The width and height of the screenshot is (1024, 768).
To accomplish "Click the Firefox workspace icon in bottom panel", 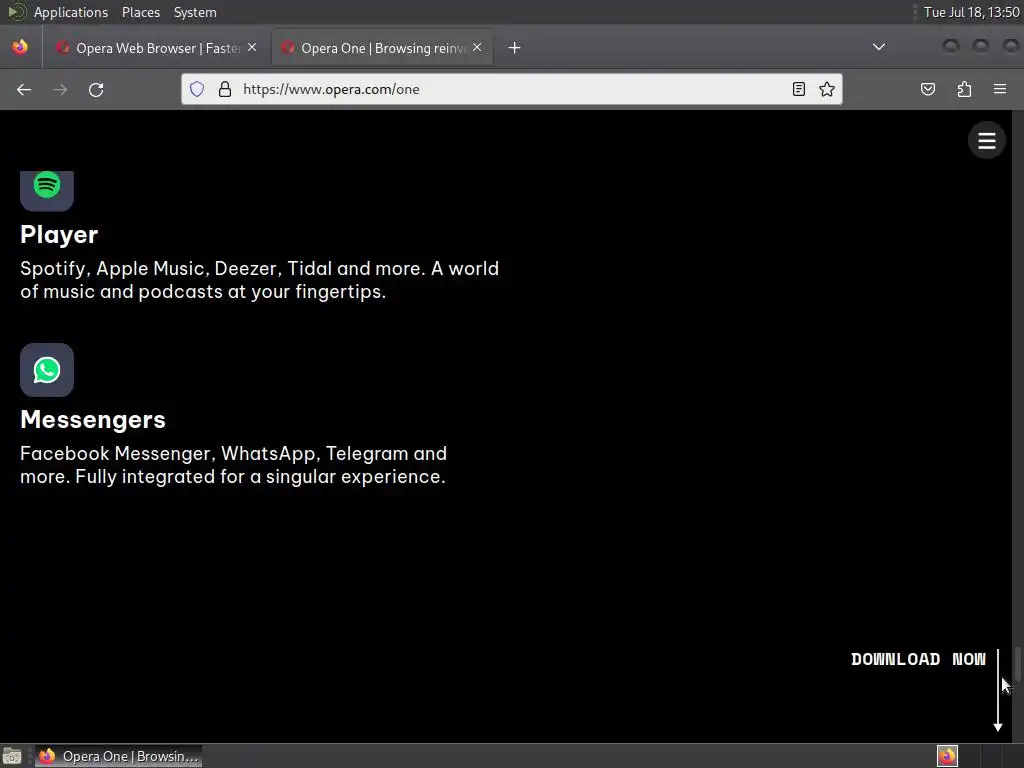I will 947,756.
